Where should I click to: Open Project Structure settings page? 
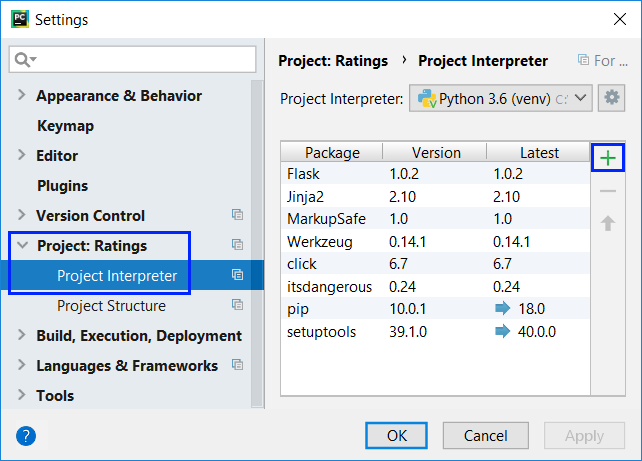111,306
